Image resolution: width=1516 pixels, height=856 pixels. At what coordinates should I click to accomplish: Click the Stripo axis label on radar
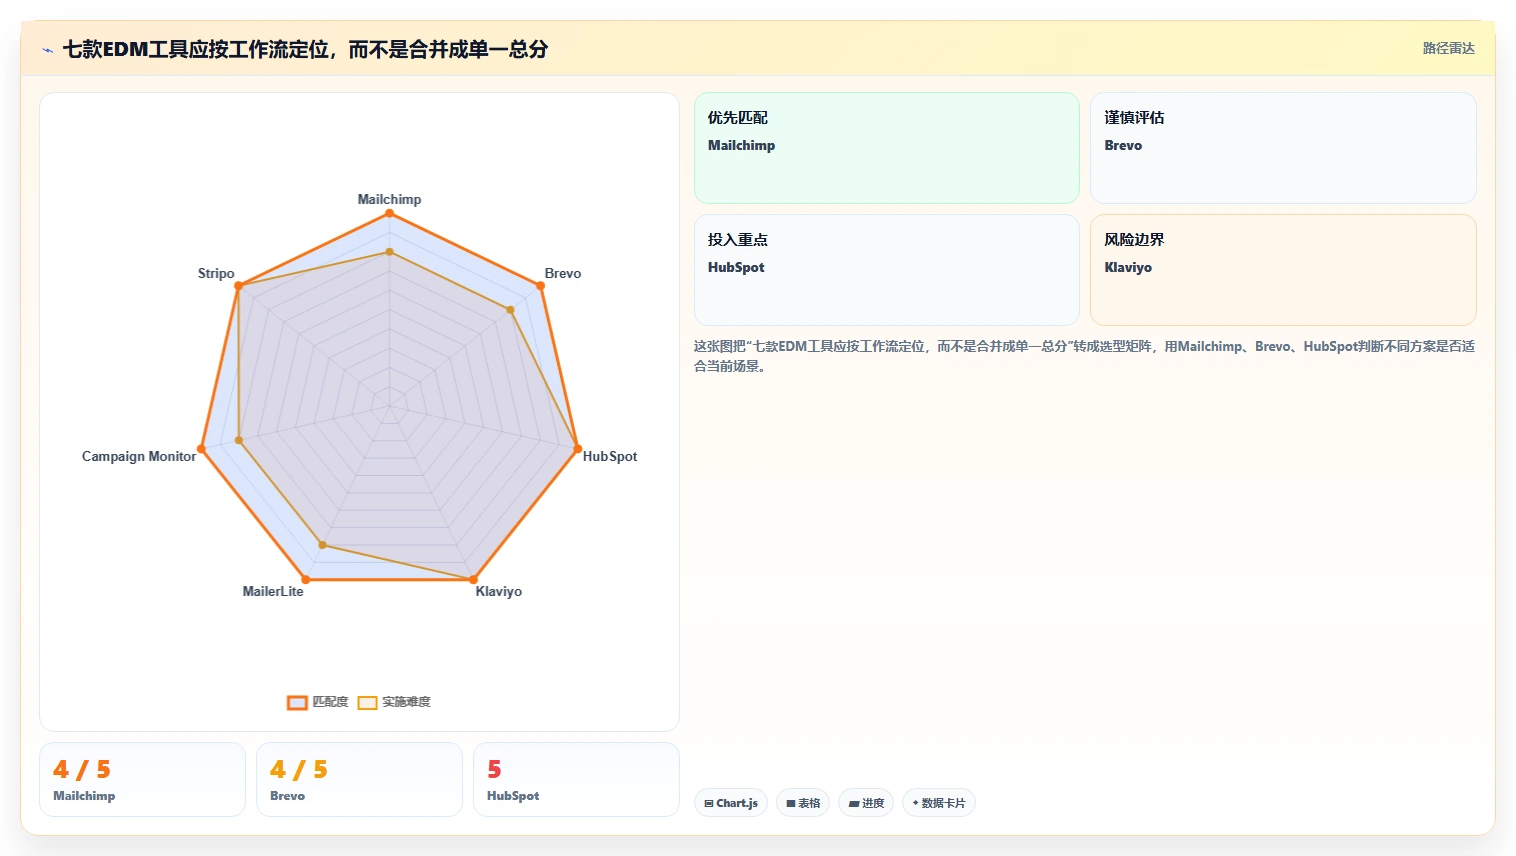pos(216,273)
